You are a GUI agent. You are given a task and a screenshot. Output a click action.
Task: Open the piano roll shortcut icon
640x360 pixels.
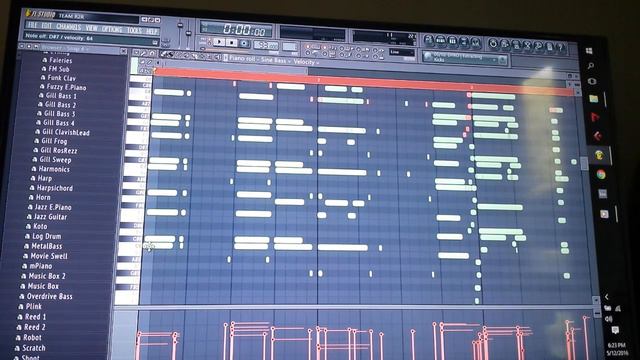(452, 41)
